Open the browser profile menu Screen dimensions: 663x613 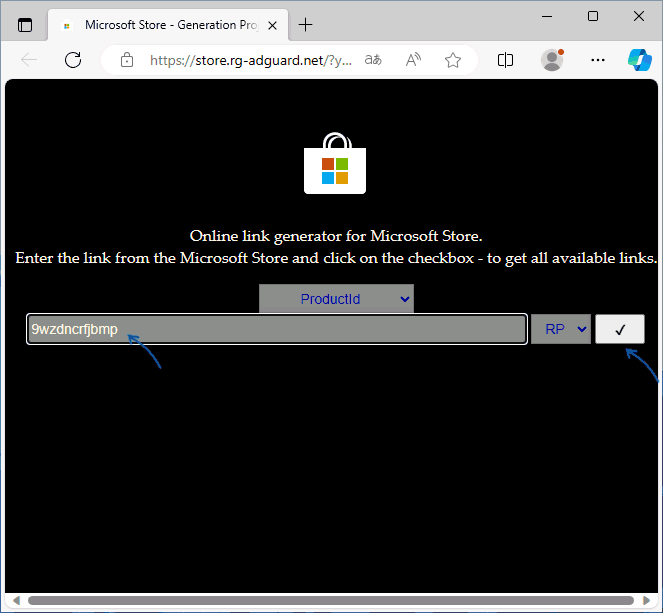[552, 60]
